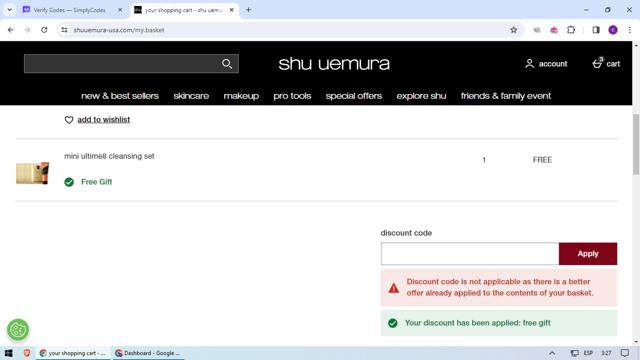Click the search magnifier icon
Image resolution: width=640 pixels, height=360 pixels.
click(x=227, y=64)
